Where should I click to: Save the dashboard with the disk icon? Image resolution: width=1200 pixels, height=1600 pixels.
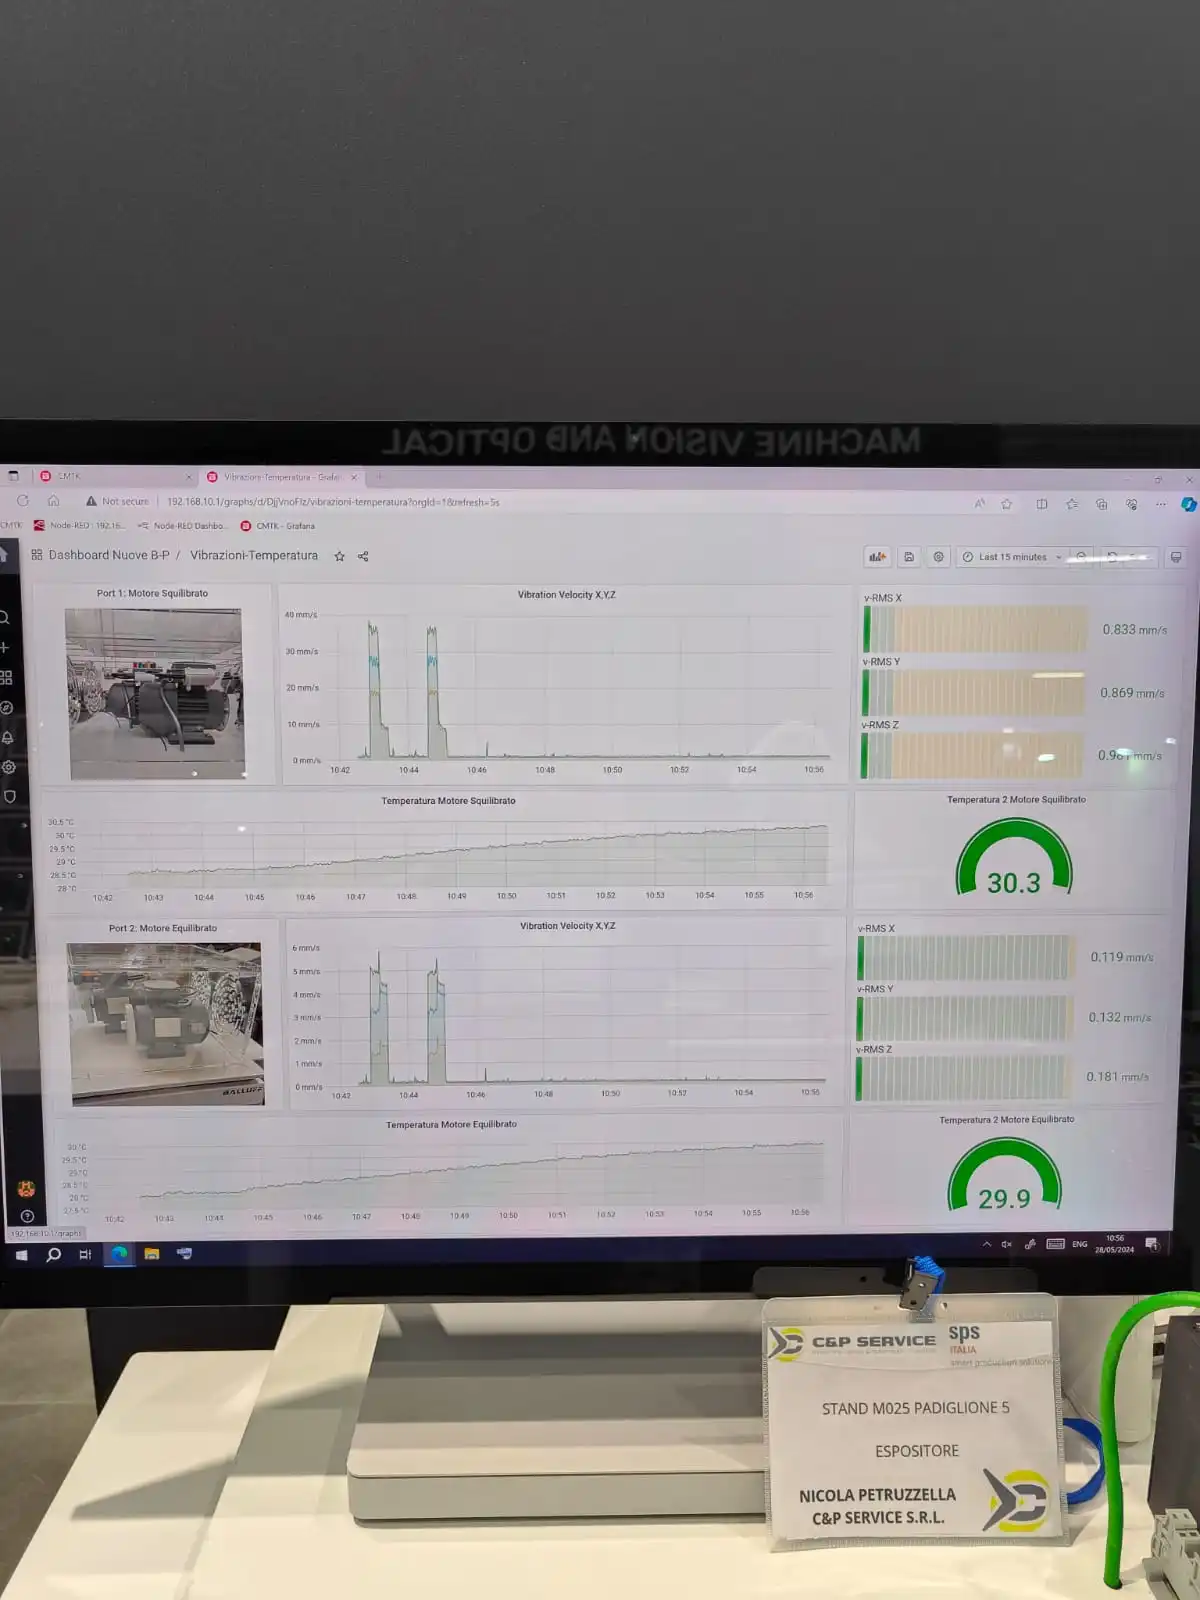(x=909, y=557)
